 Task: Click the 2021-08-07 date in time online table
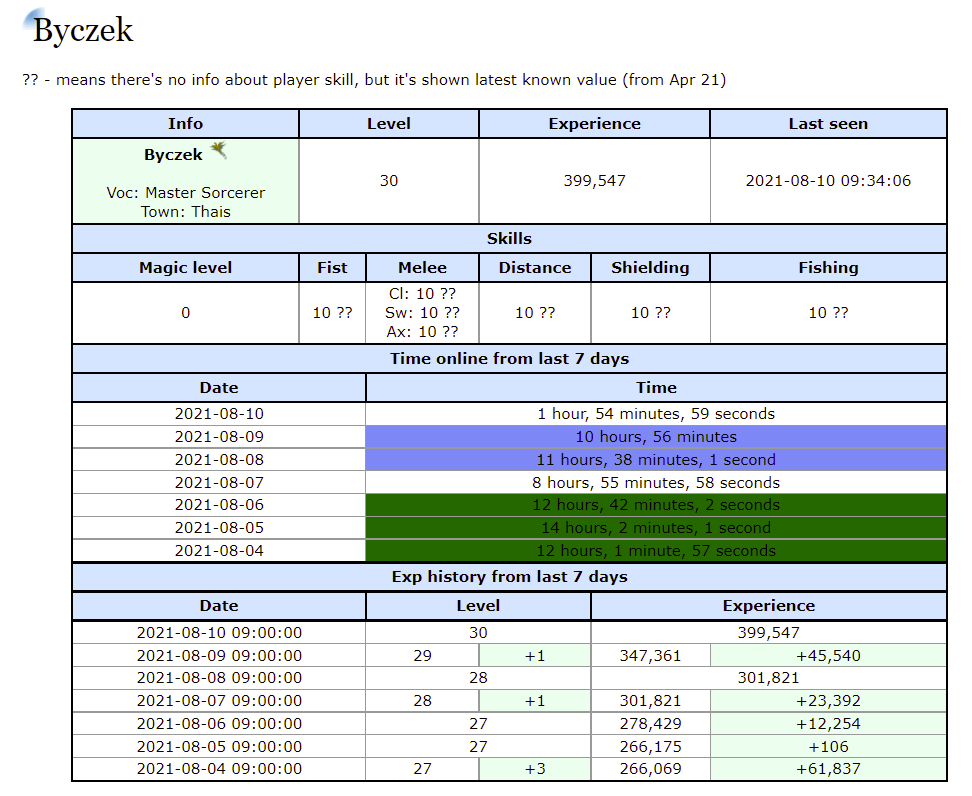click(x=219, y=483)
